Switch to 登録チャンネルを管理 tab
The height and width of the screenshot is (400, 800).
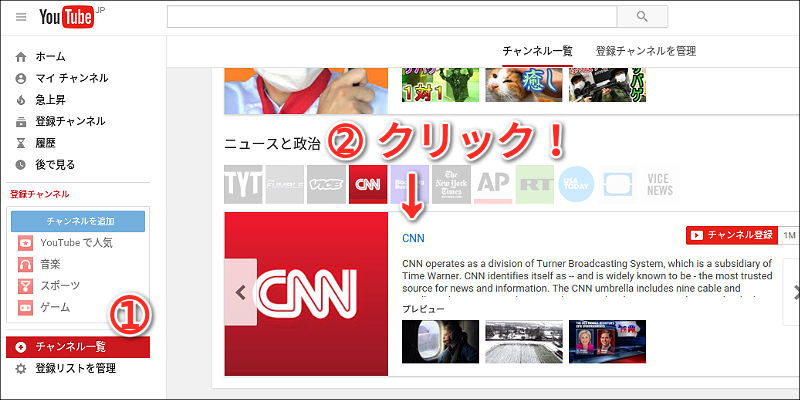point(646,51)
